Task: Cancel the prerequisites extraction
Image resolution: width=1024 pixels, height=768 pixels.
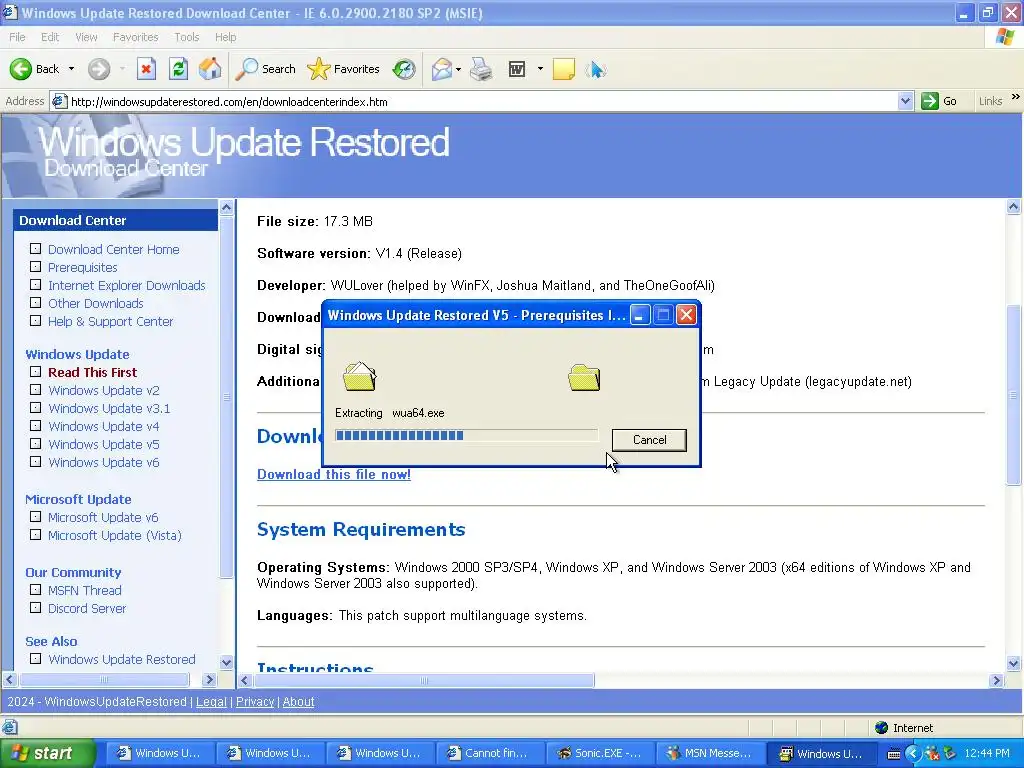Action: (x=649, y=440)
